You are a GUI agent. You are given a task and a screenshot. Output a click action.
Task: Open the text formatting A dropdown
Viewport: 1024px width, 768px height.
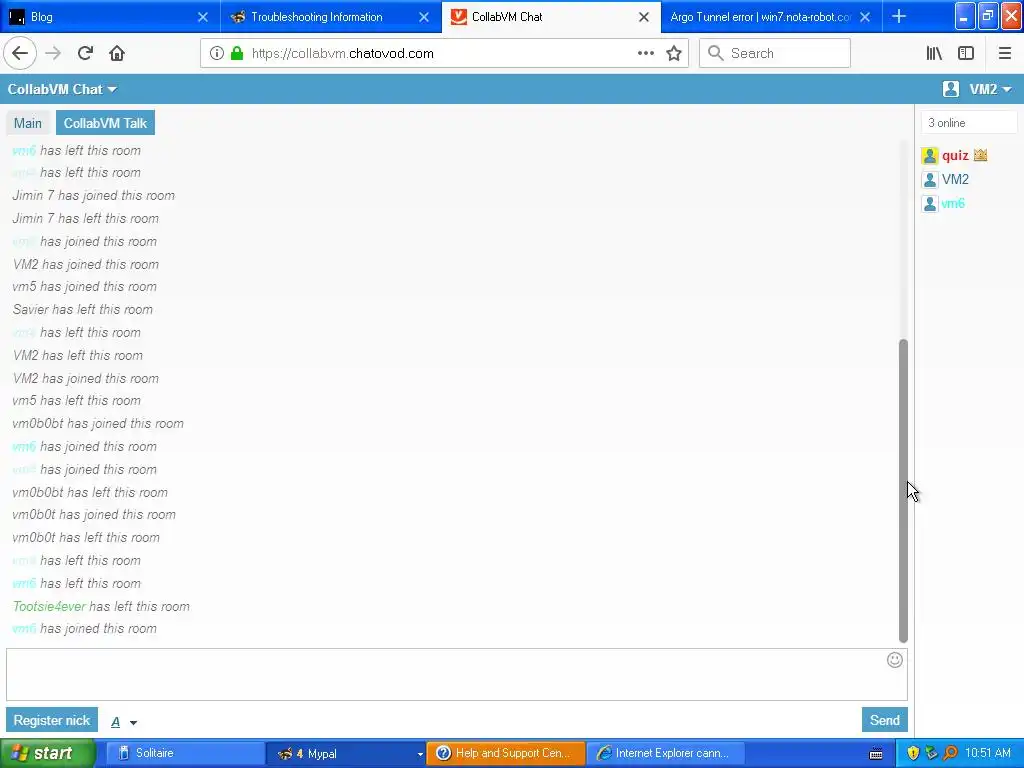click(x=123, y=722)
